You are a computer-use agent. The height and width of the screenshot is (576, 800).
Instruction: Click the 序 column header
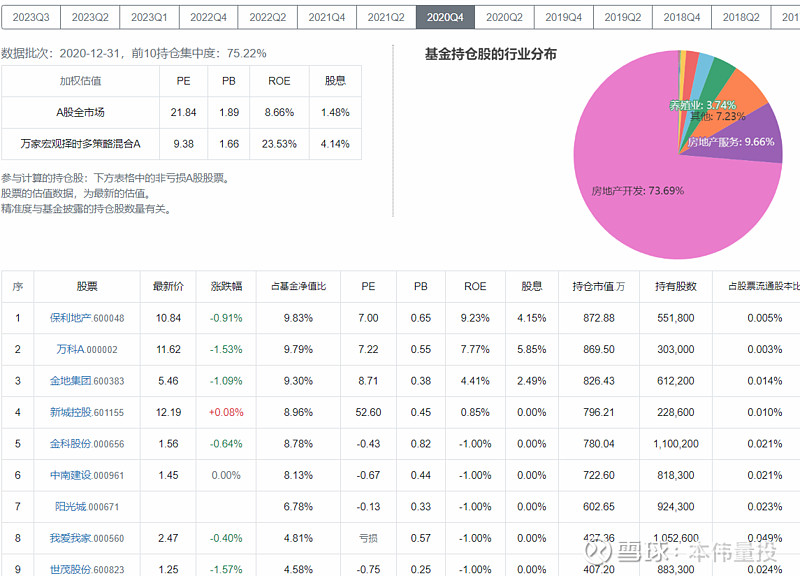click(x=18, y=287)
